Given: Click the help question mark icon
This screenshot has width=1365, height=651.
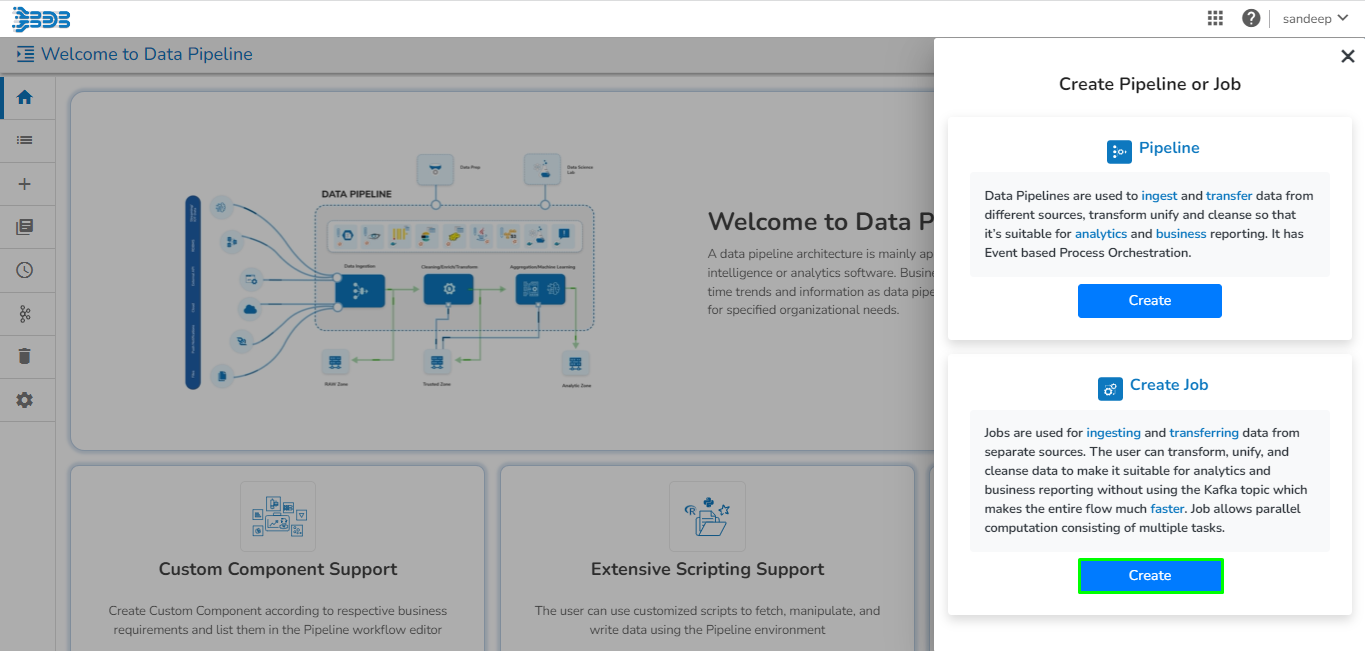Looking at the screenshot, I should [x=1251, y=18].
